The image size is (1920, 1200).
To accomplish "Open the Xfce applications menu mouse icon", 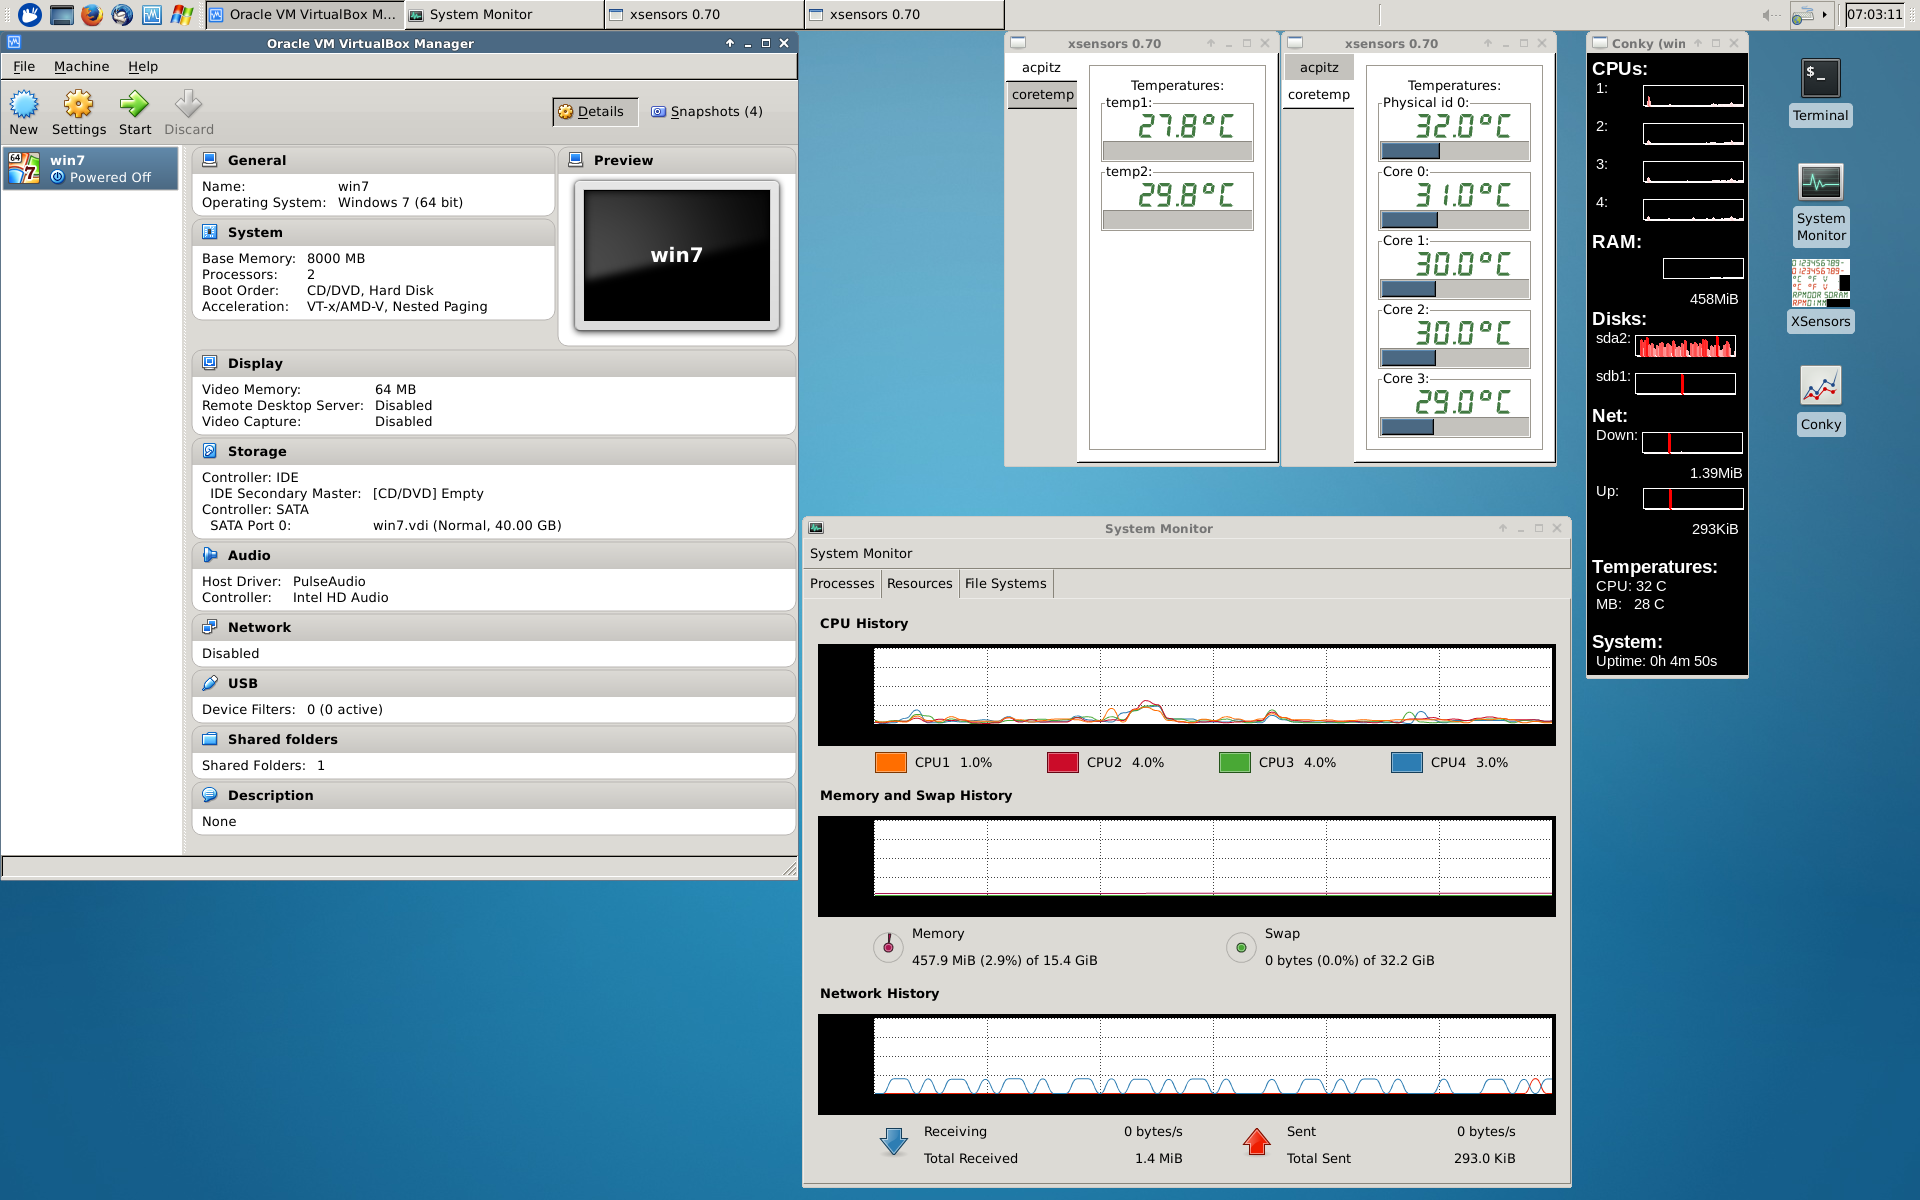I will [30, 14].
